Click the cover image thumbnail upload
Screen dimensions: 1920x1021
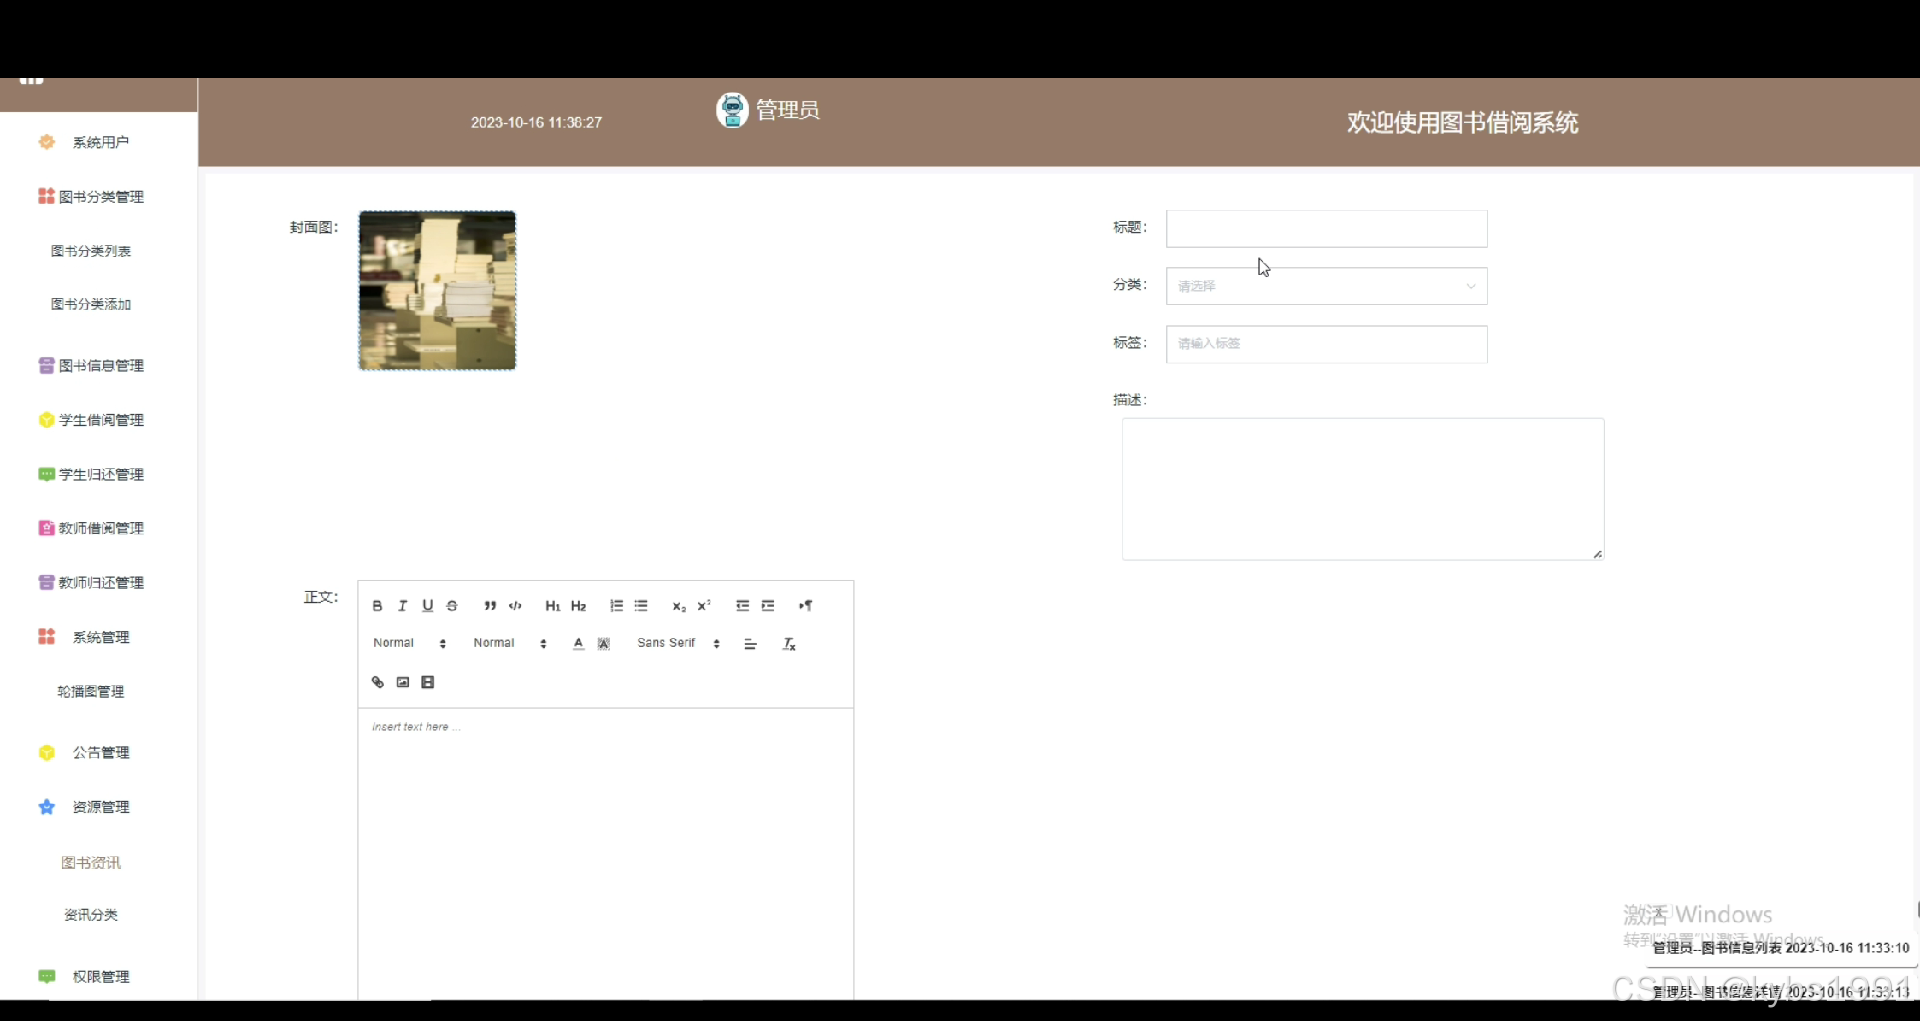(x=437, y=290)
